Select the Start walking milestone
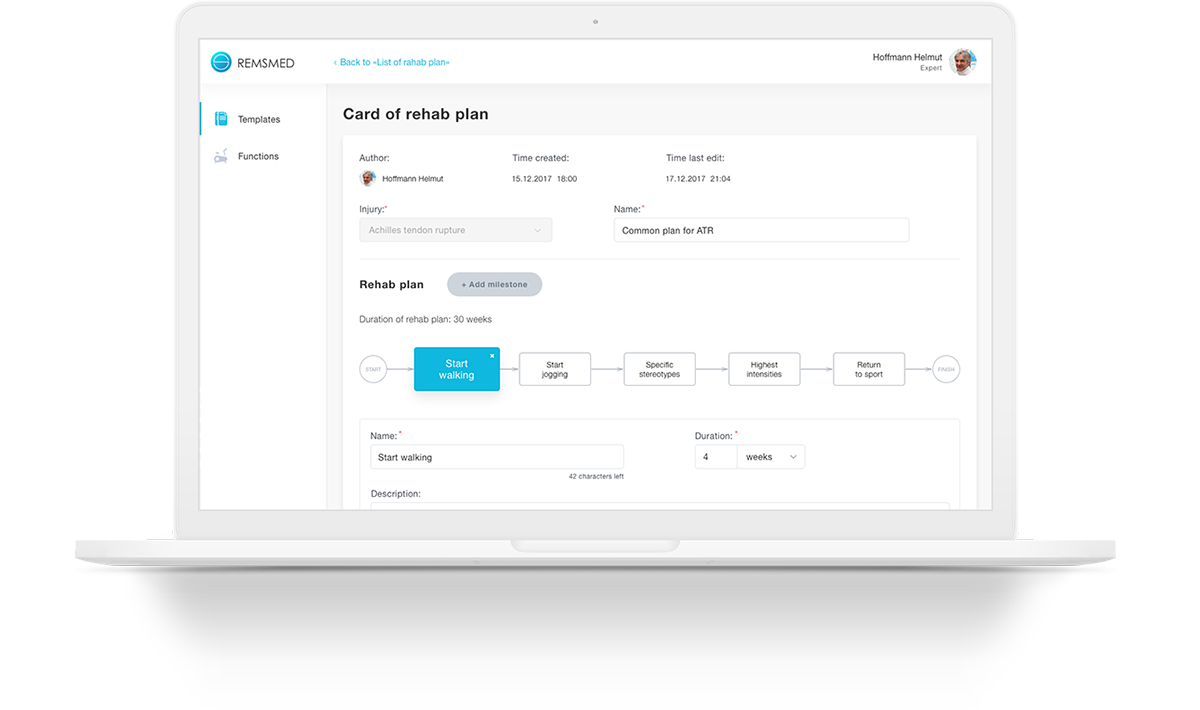The width and height of the screenshot is (1200, 710). [457, 369]
